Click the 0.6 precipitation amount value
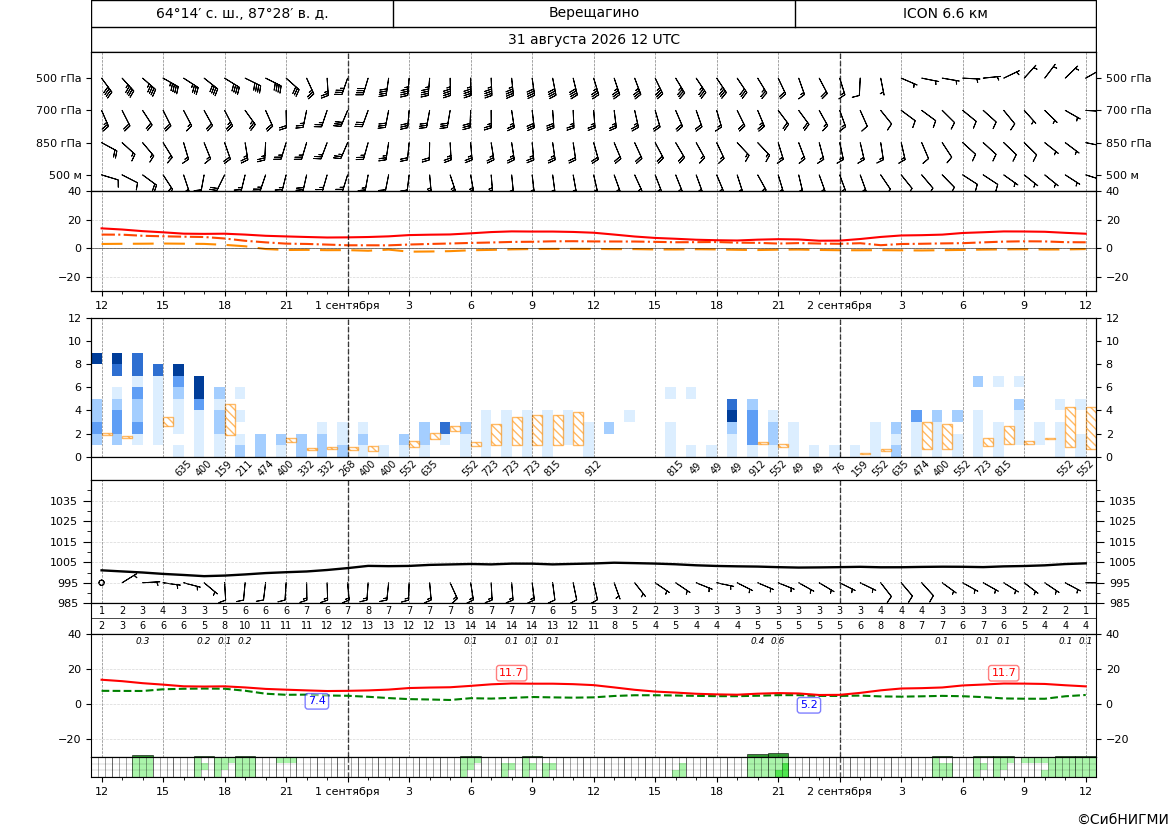 [778, 641]
